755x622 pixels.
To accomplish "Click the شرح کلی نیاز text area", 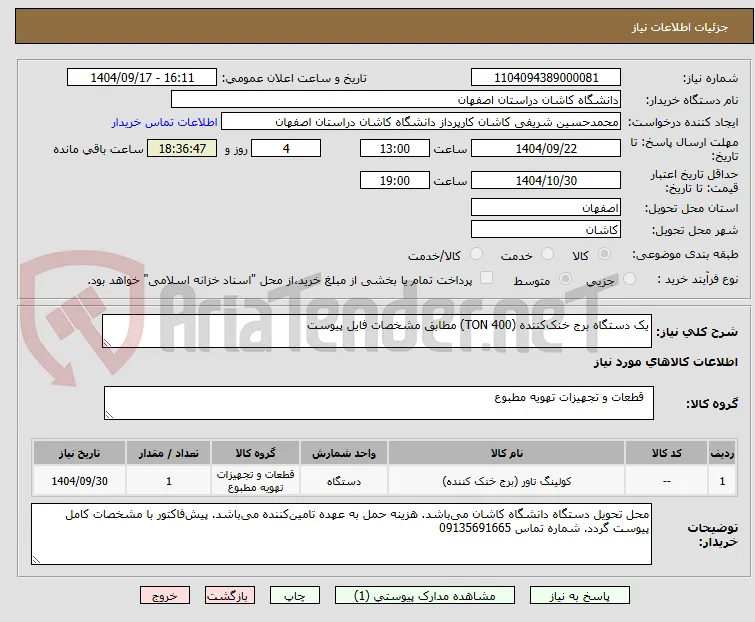I will [377, 331].
